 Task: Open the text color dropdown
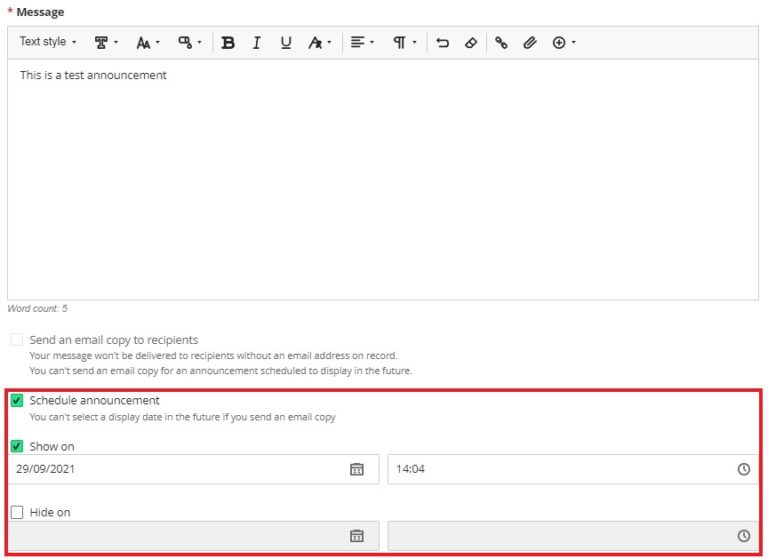[x=319, y=43]
